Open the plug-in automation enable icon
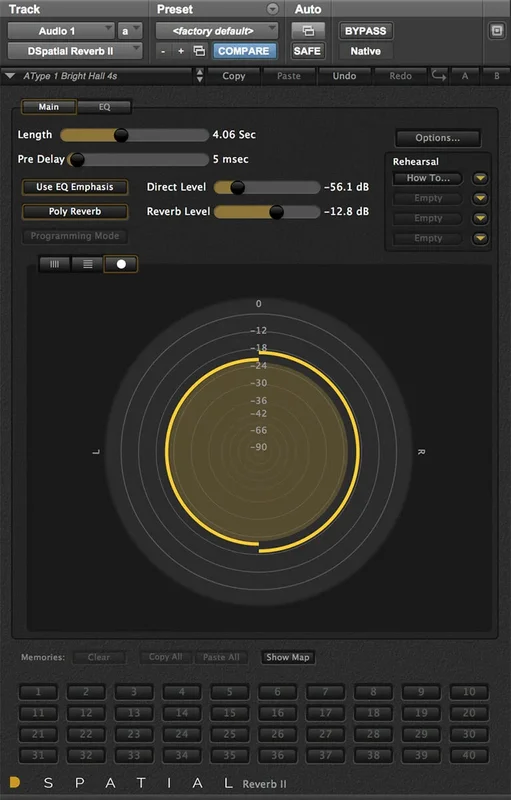The height and width of the screenshot is (800, 511). [308, 31]
